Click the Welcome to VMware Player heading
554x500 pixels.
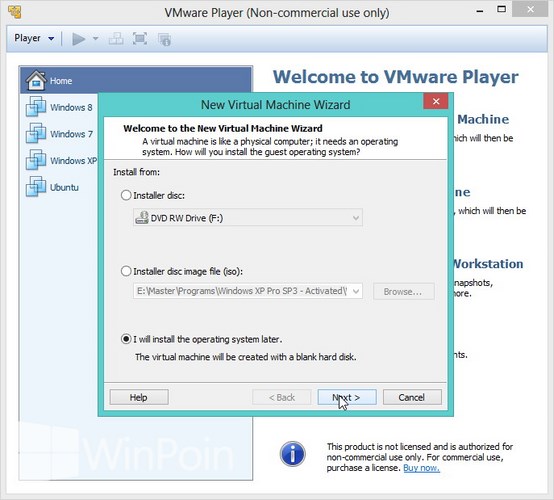click(396, 77)
